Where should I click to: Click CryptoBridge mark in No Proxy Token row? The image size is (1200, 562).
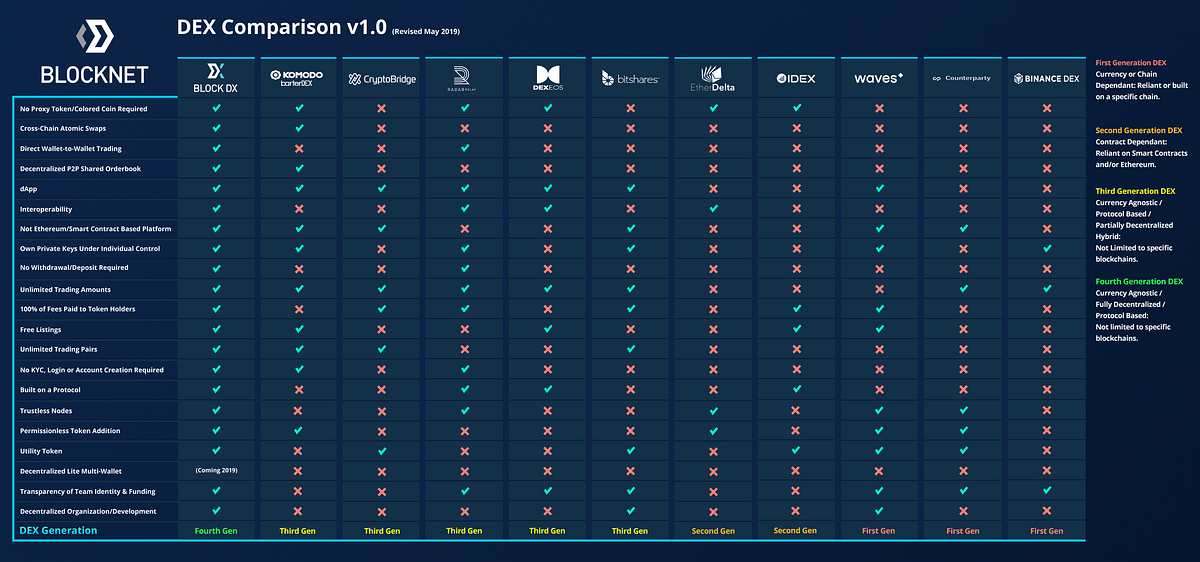381,108
